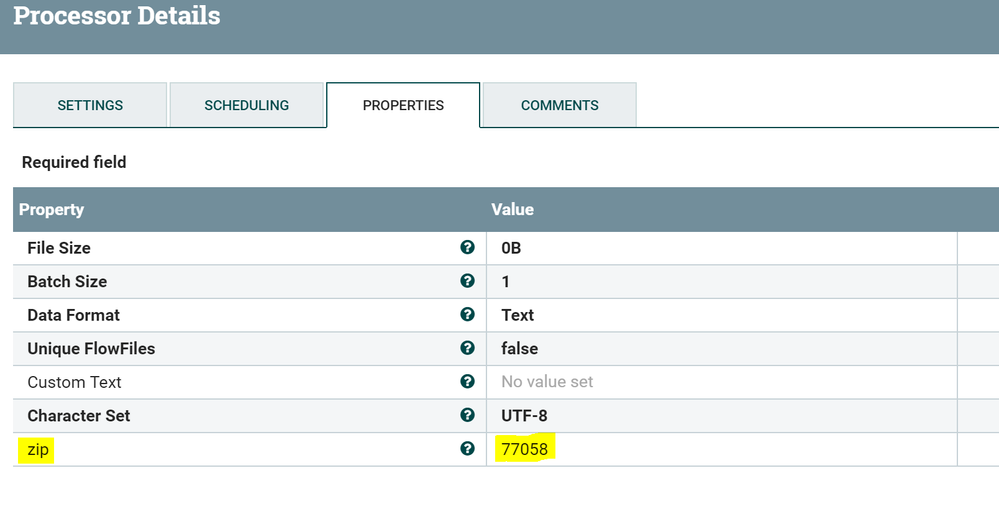Click help icon beside zip property

467,449
